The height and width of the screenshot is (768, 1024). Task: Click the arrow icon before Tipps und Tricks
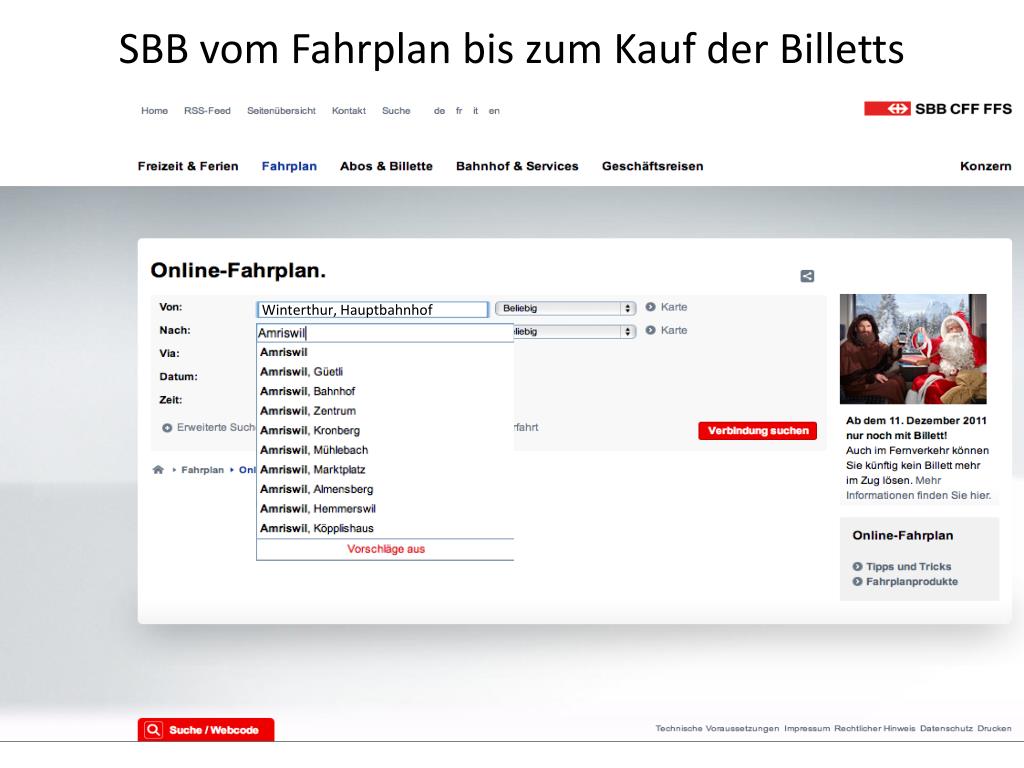coord(857,566)
